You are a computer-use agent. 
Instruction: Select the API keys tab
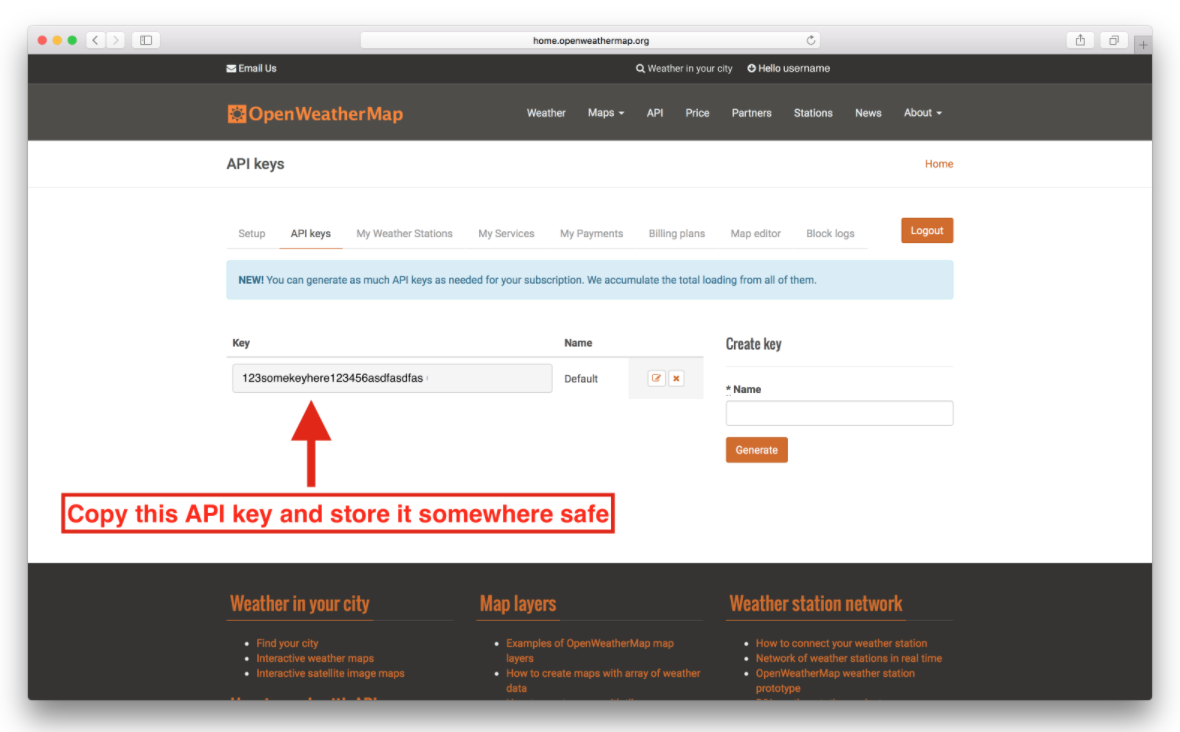(310, 233)
